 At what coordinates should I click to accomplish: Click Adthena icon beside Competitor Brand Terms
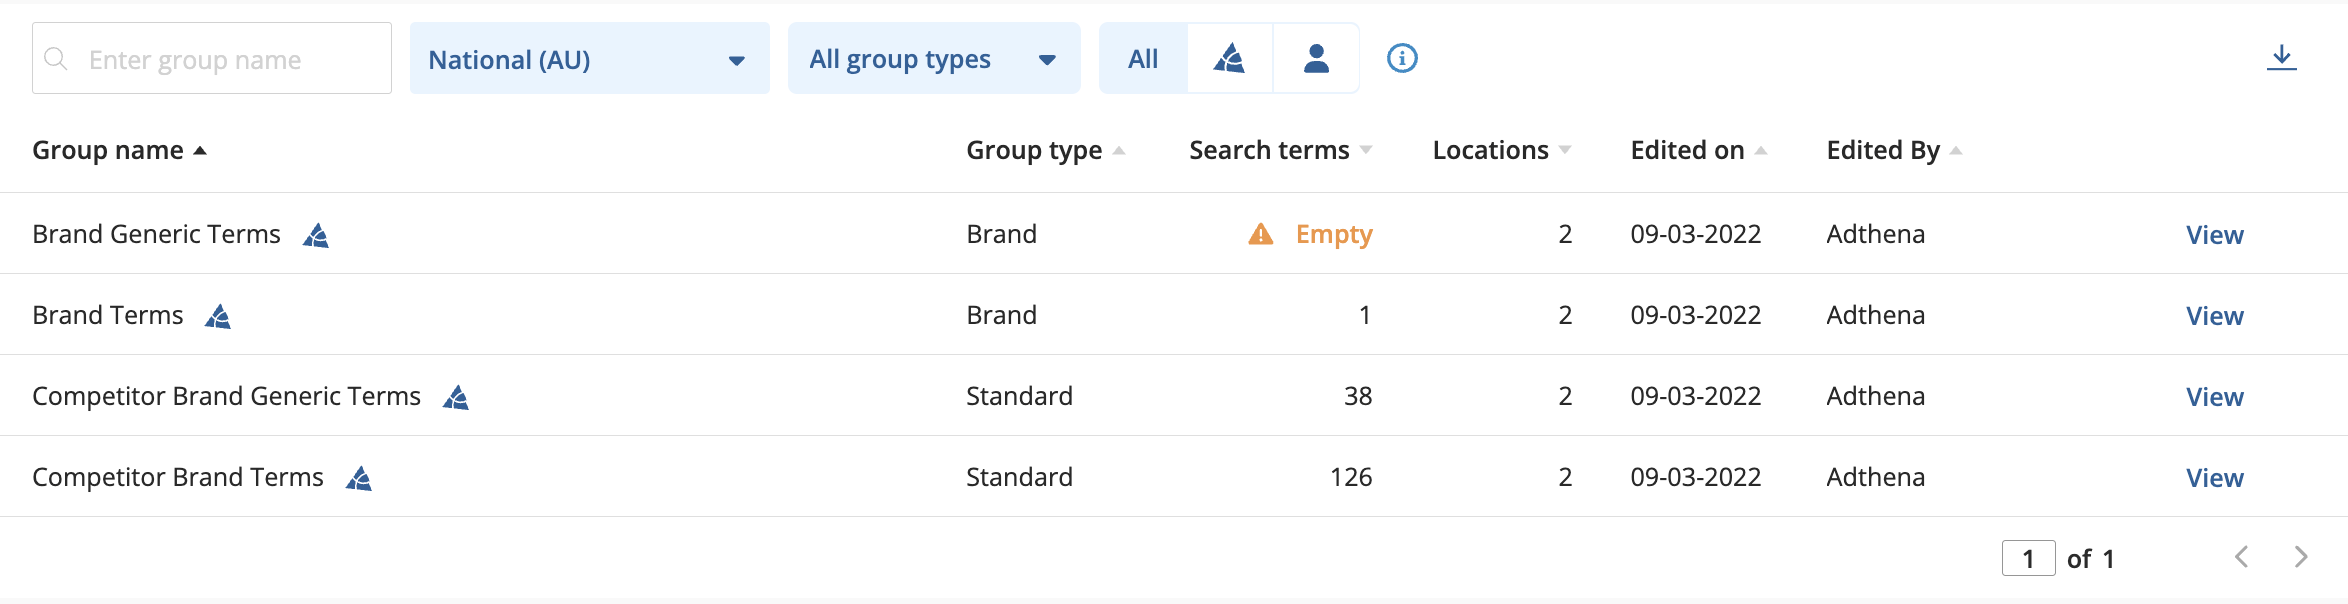coord(359,478)
